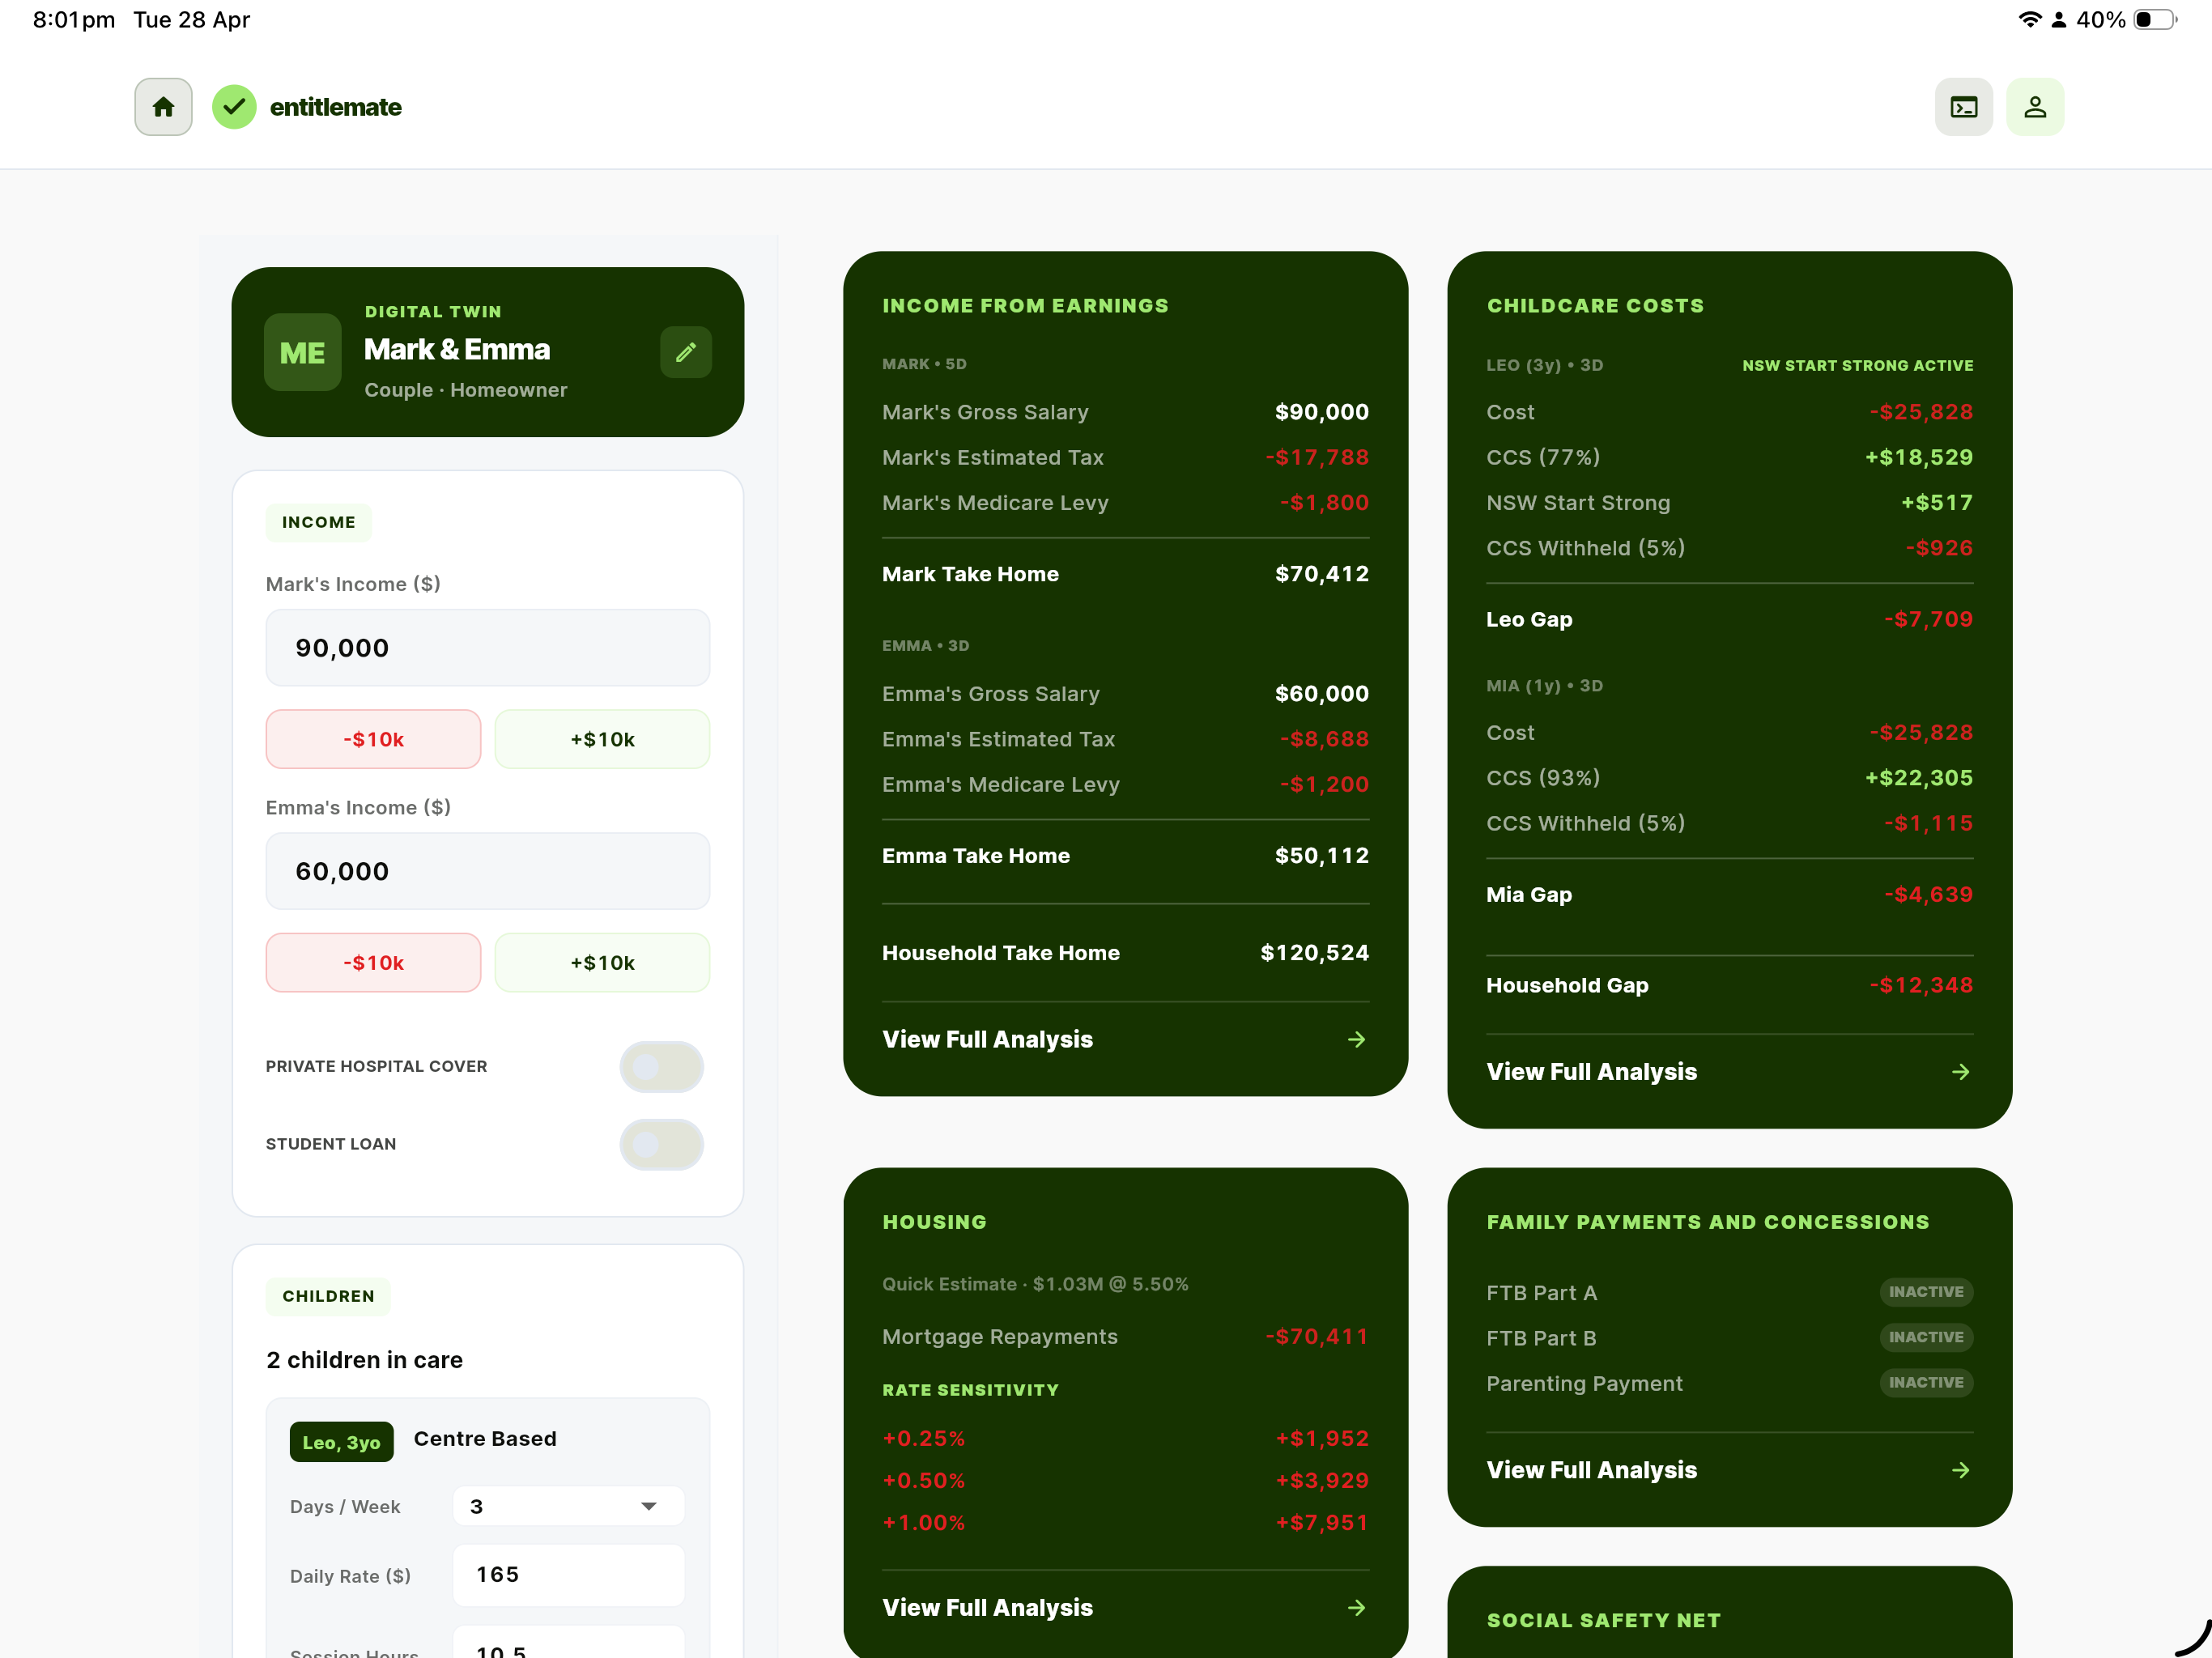The width and height of the screenshot is (2212, 1658).
Task: Click Leo's Daily Rate input field
Action: pos(568,1575)
